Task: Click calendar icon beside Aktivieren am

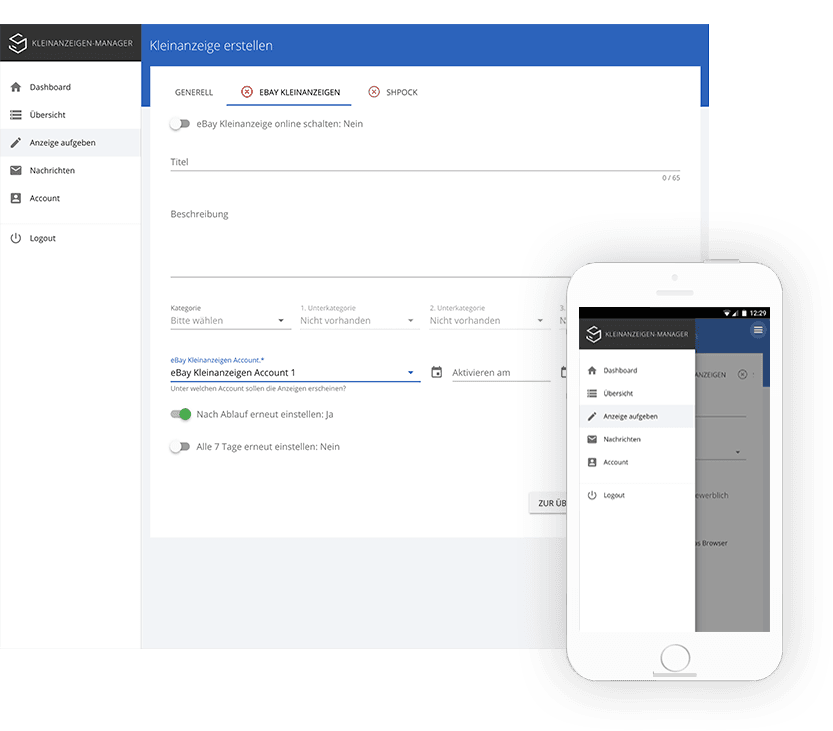Action: [x=437, y=372]
